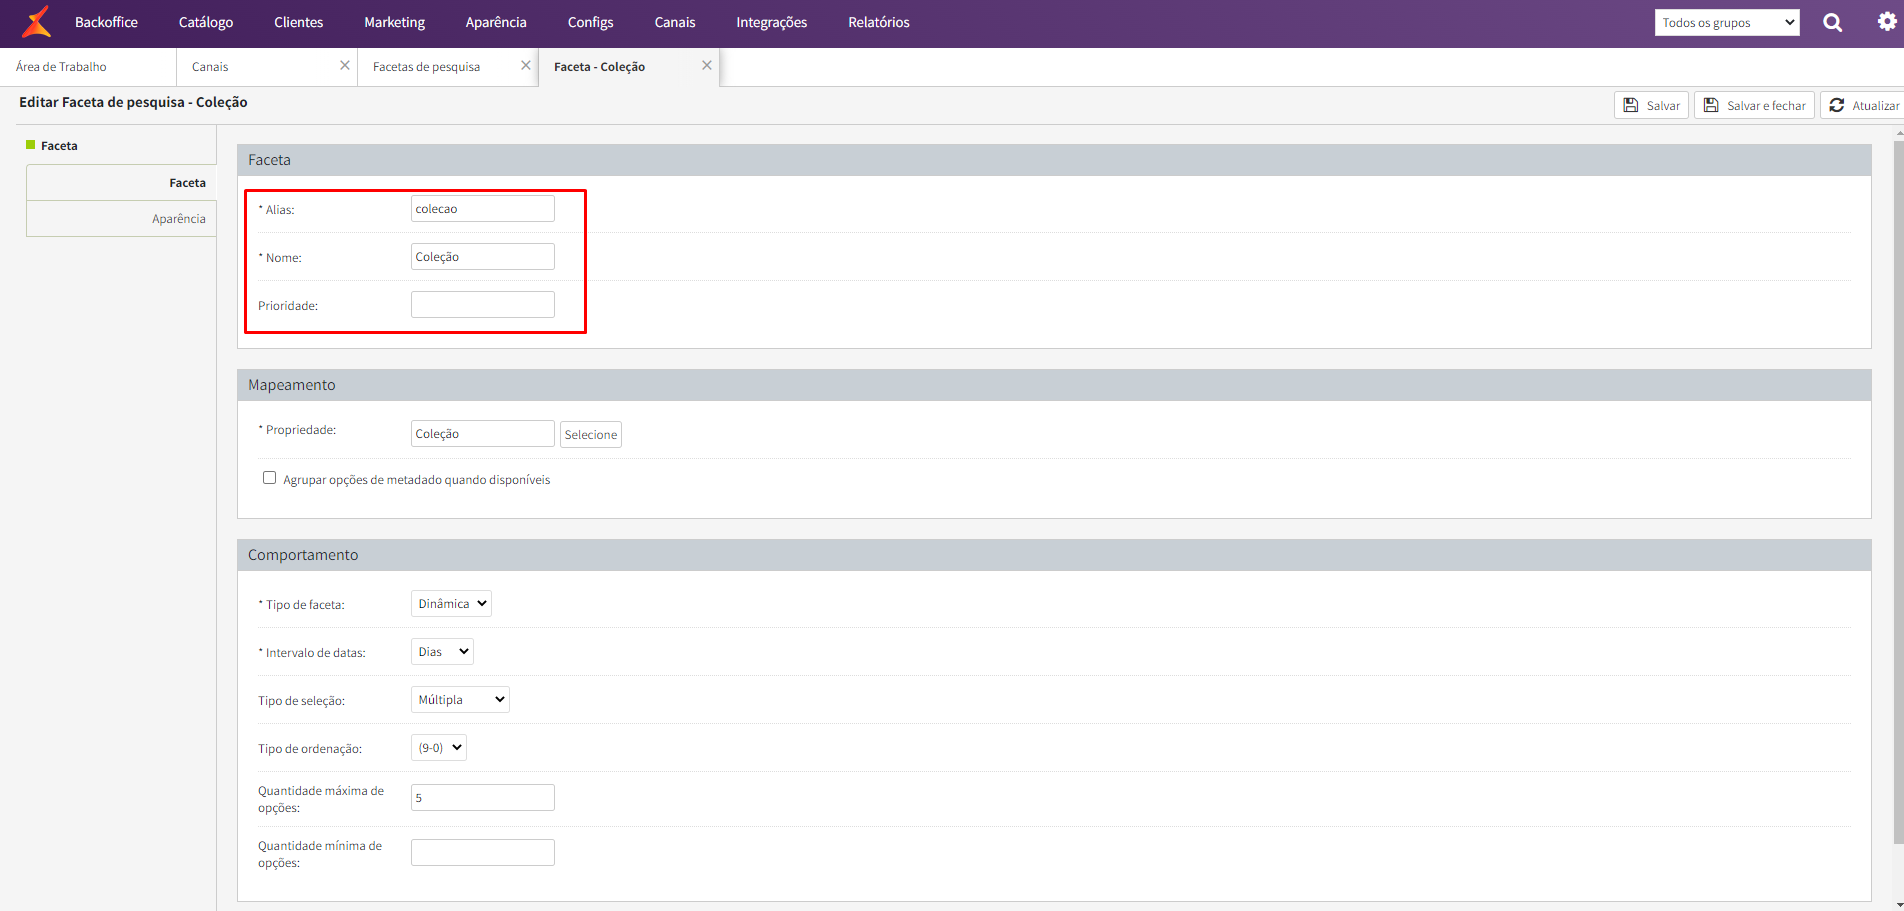Screen dimensions: 1904x911
Task: Click the Comportamento section header
Action: pyautogui.click(x=1054, y=555)
